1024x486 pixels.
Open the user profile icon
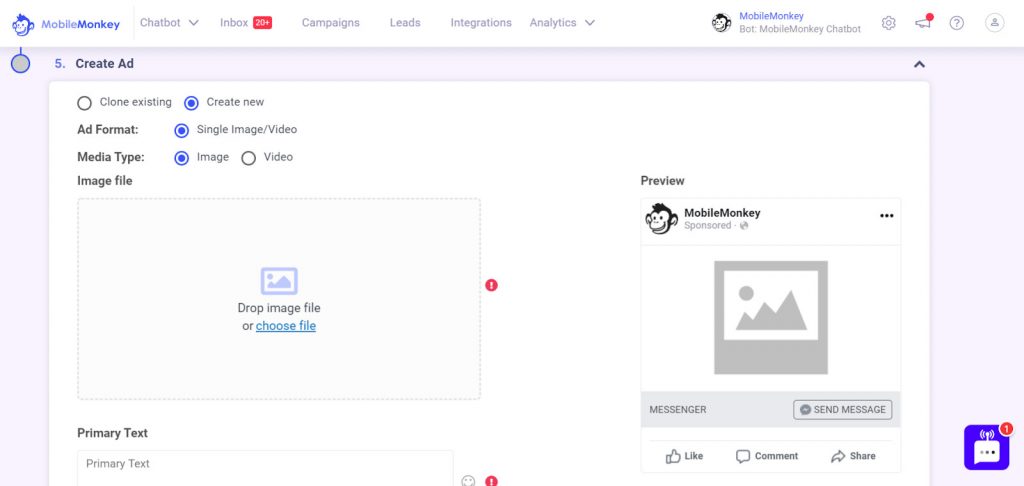point(994,23)
